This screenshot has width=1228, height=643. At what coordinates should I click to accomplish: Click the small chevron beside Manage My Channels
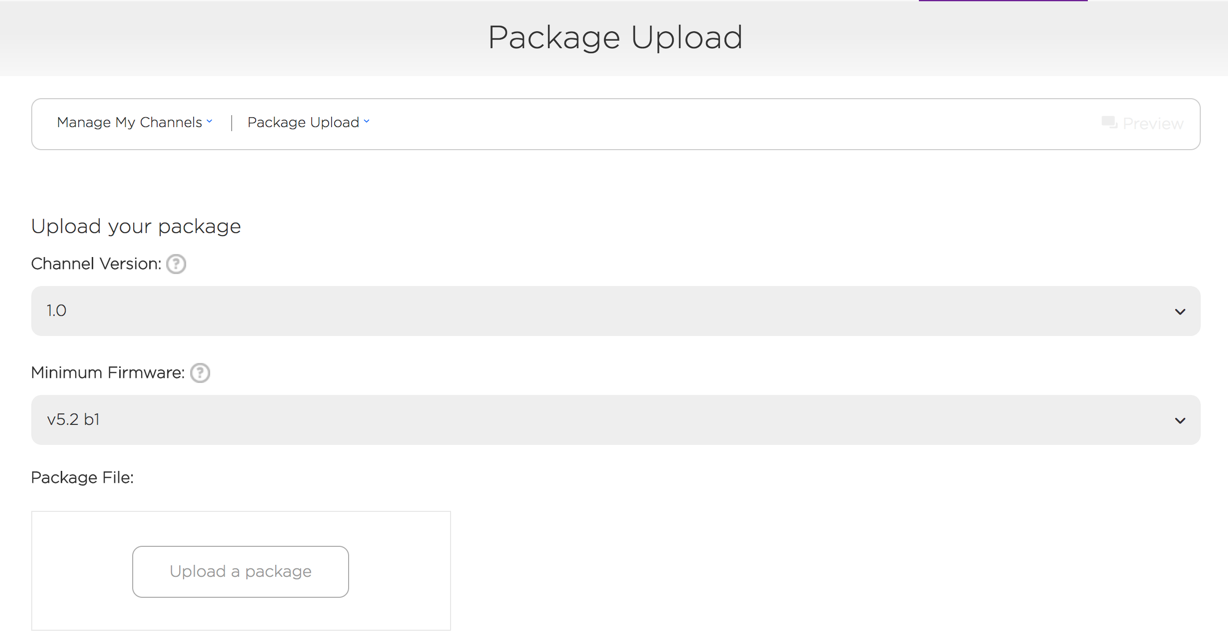(x=210, y=122)
